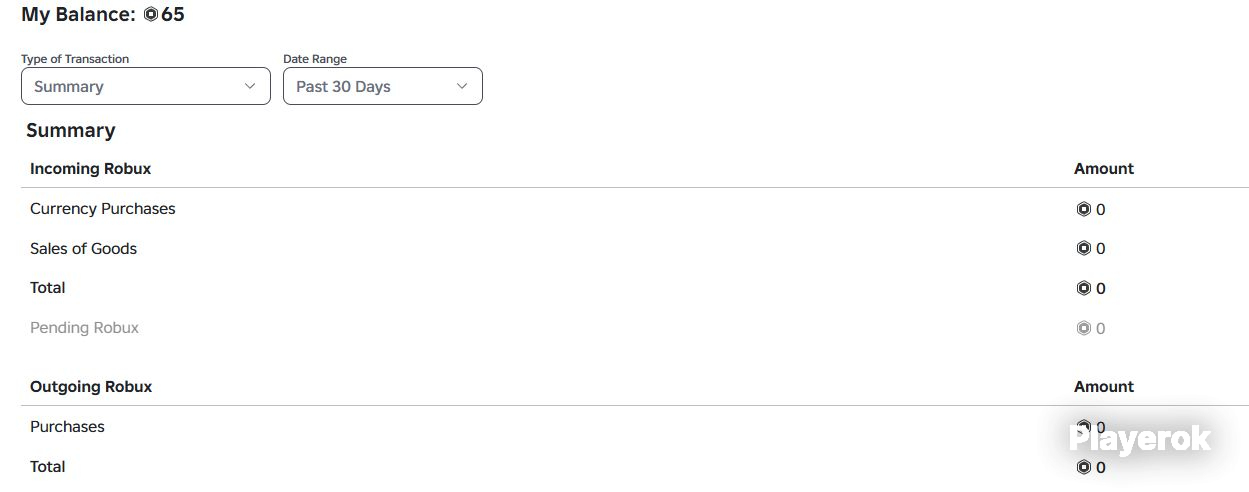
Task: Click Robux icon in Outgoing Total row
Action: pos(1083,467)
